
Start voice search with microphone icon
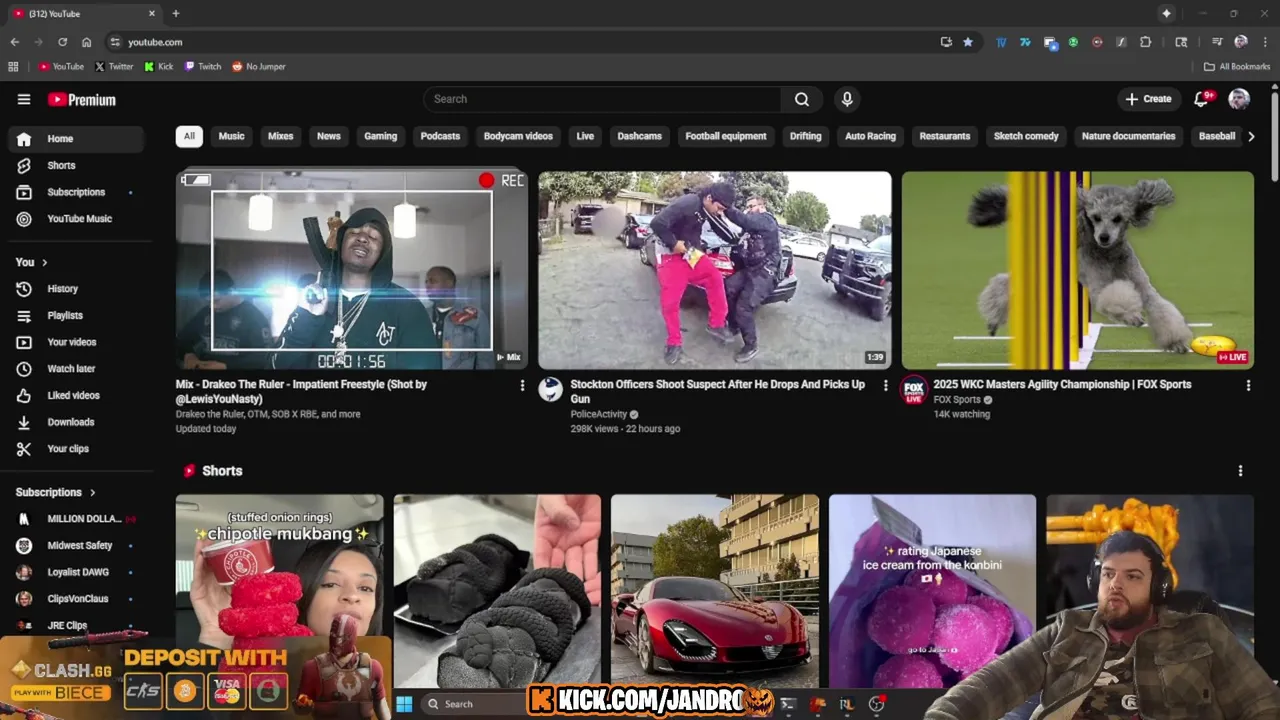(847, 99)
